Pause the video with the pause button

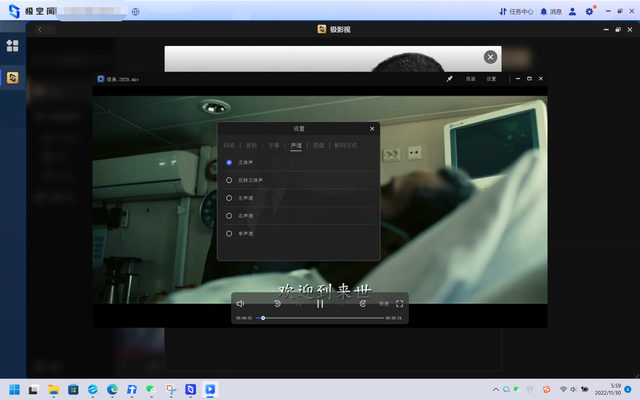320,303
